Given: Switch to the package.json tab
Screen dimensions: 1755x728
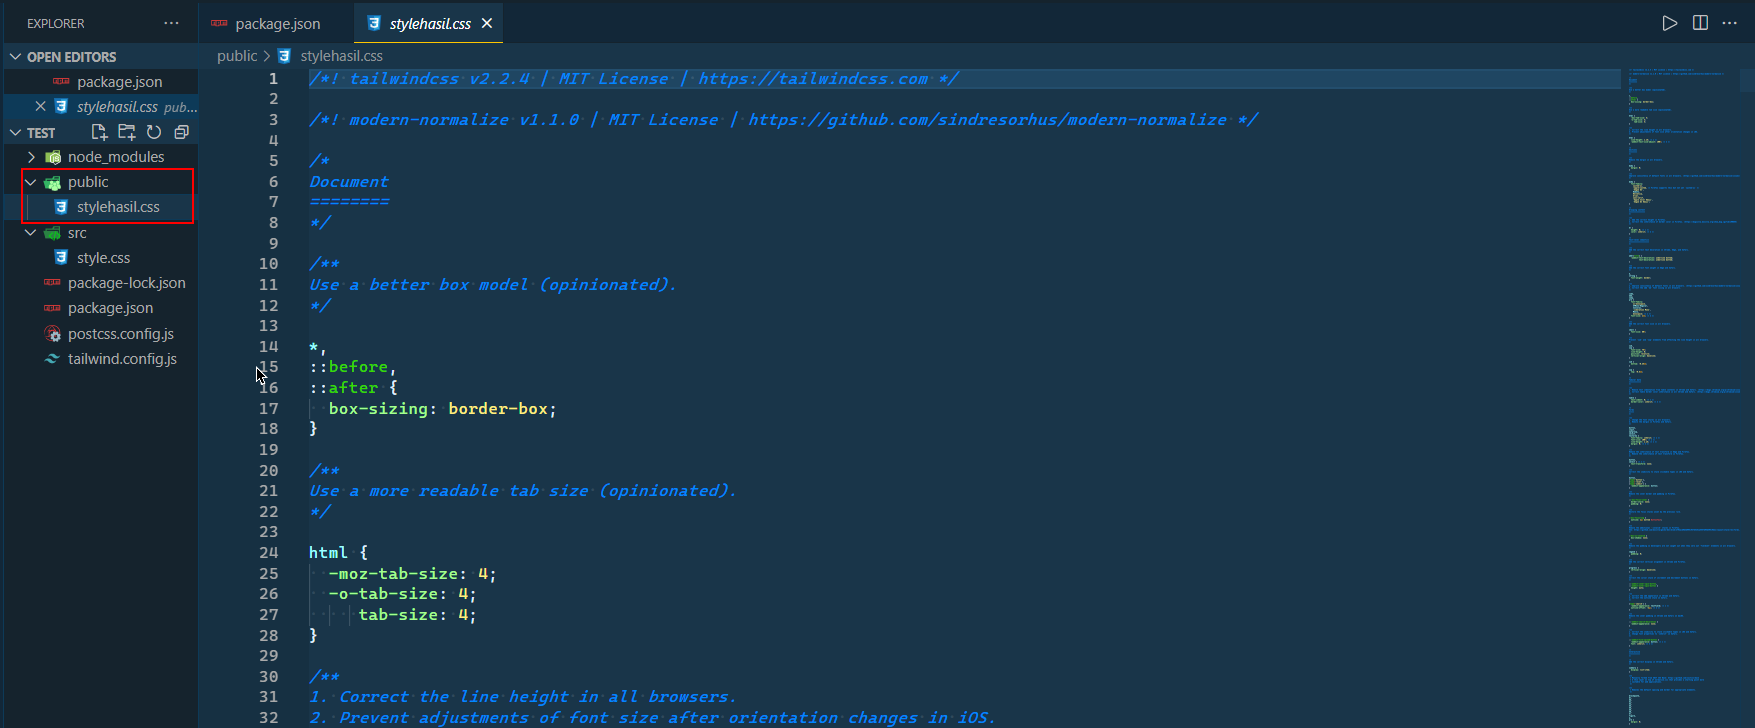Looking at the screenshot, I should [277, 24].
